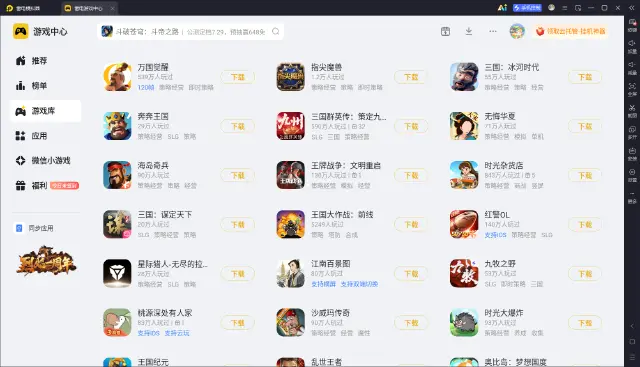Close the 雷电游戏中心 tab
This screenshot has width=640, height=367.
[x=112, y=8]
